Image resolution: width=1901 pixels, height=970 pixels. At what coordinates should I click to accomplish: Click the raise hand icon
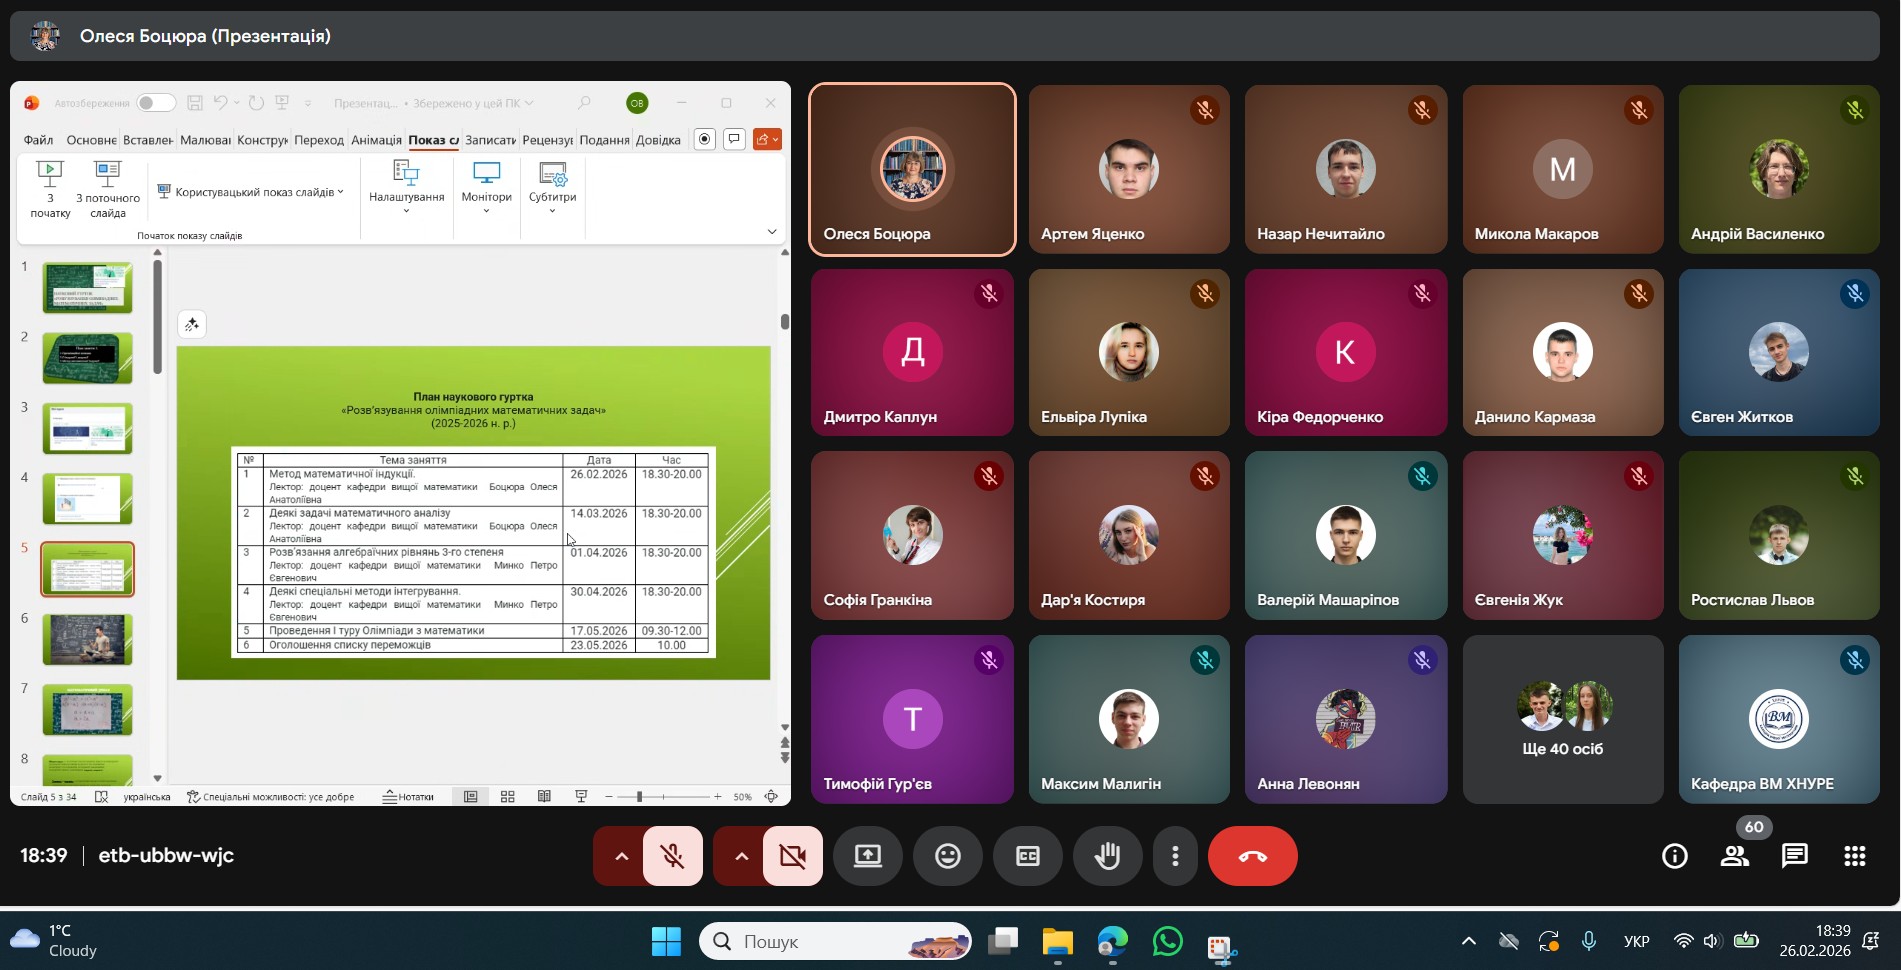click(x=1107, y=856)
